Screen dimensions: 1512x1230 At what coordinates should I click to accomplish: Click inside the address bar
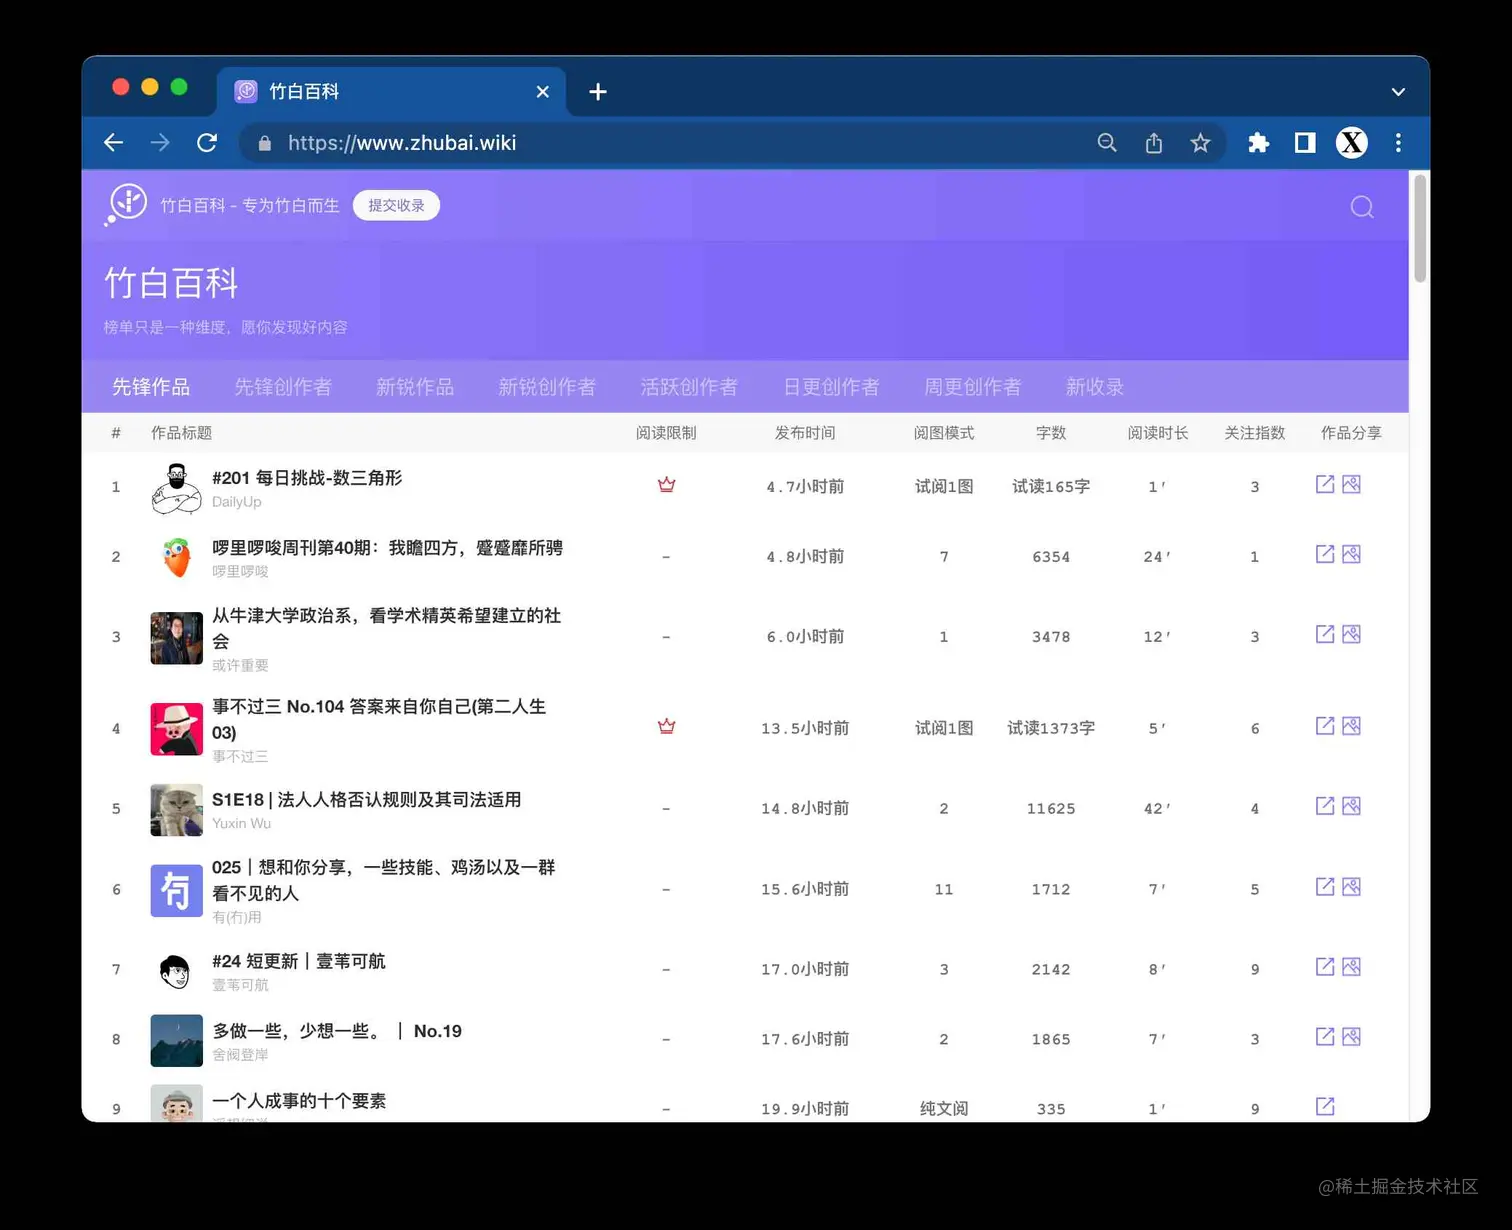(600, 143)
